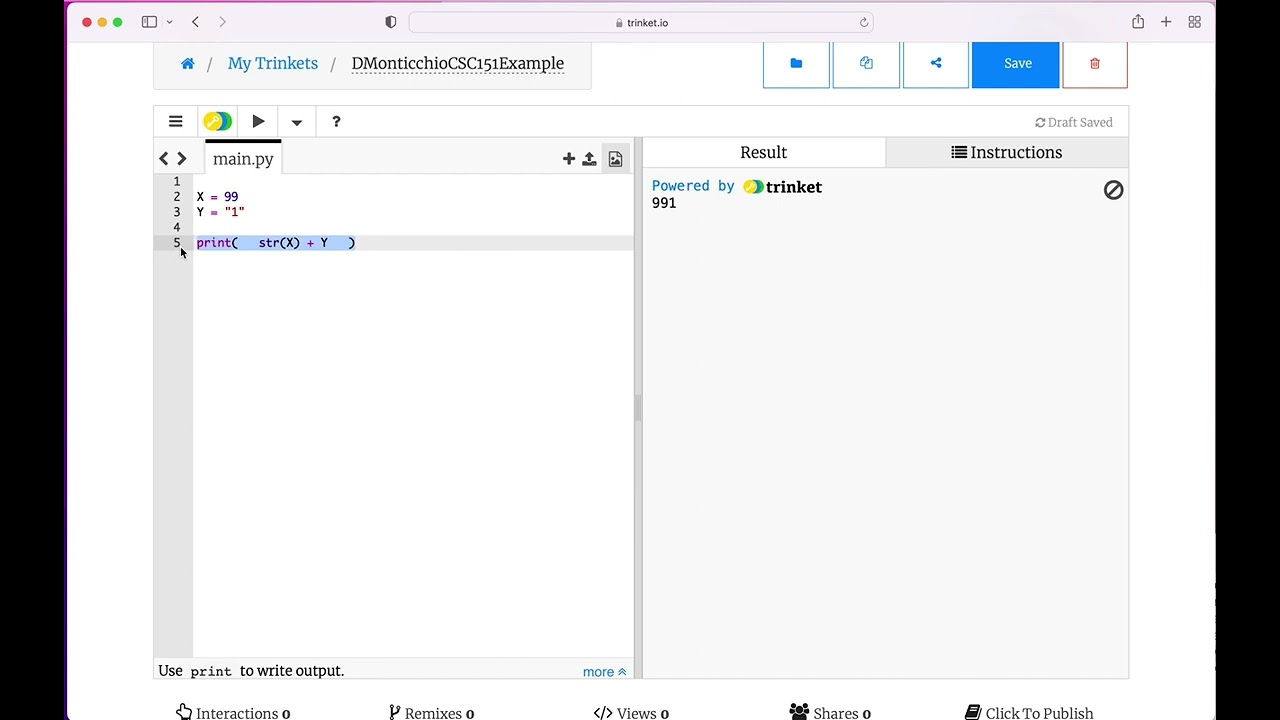Save the trinket
The width and height of the screenshot is (1280, 720).
coord(1016,64)
